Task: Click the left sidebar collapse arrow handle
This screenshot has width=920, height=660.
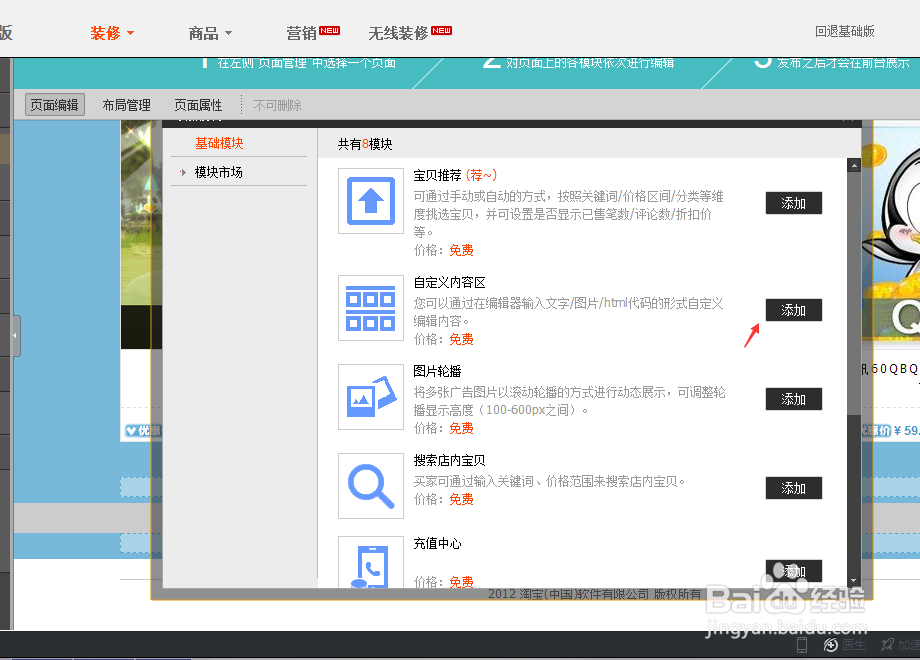Action: point(16,336)
